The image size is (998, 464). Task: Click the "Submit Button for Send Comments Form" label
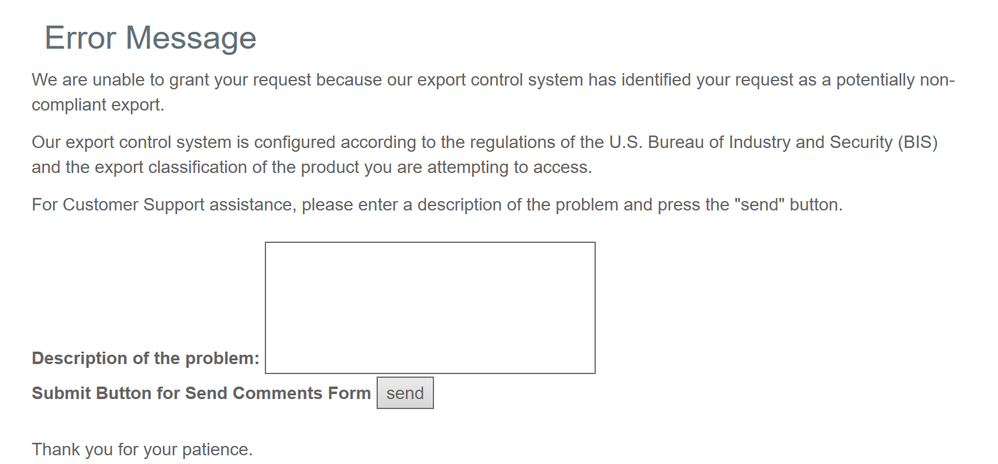(201, 393)
